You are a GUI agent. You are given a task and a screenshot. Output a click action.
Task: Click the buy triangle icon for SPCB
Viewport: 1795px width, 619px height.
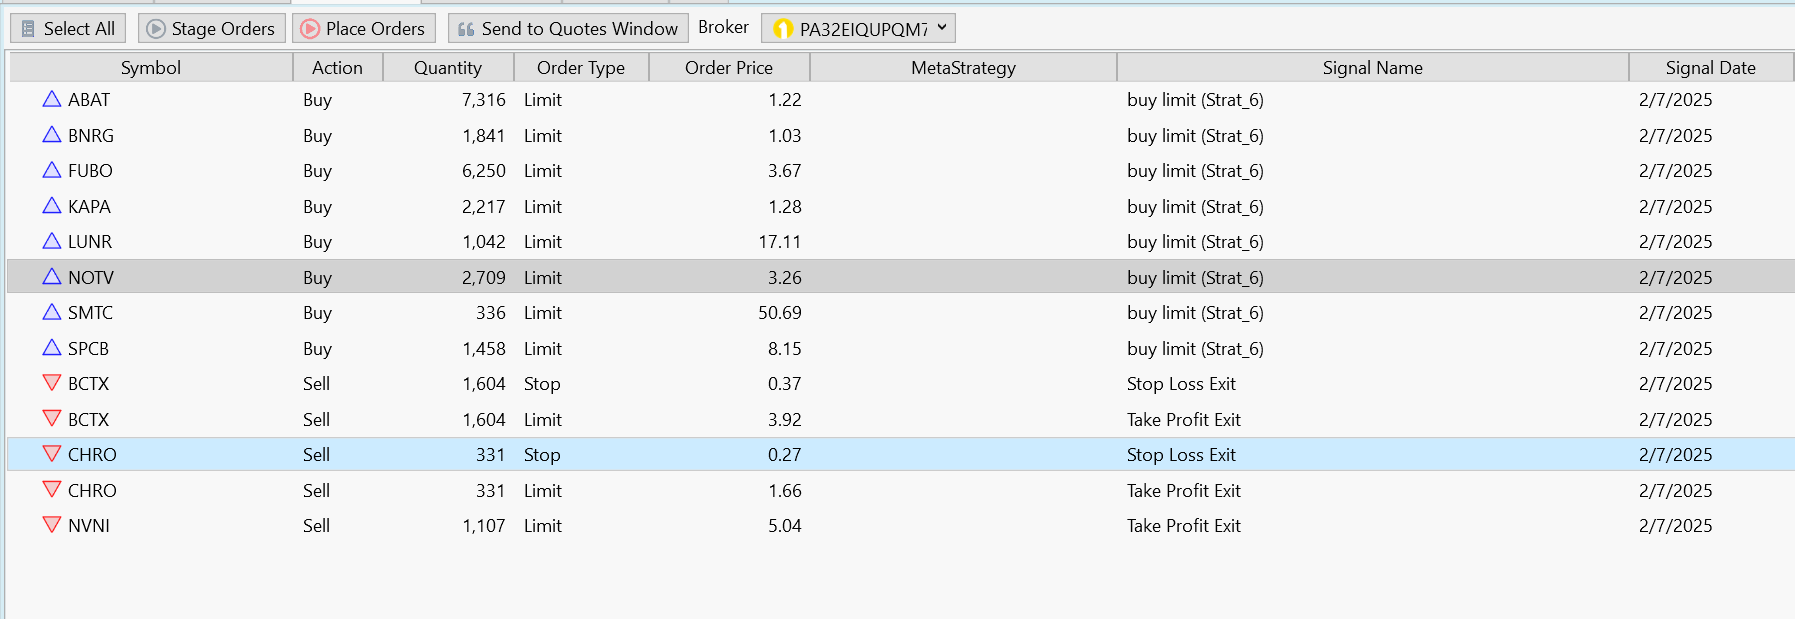(52, 348)
